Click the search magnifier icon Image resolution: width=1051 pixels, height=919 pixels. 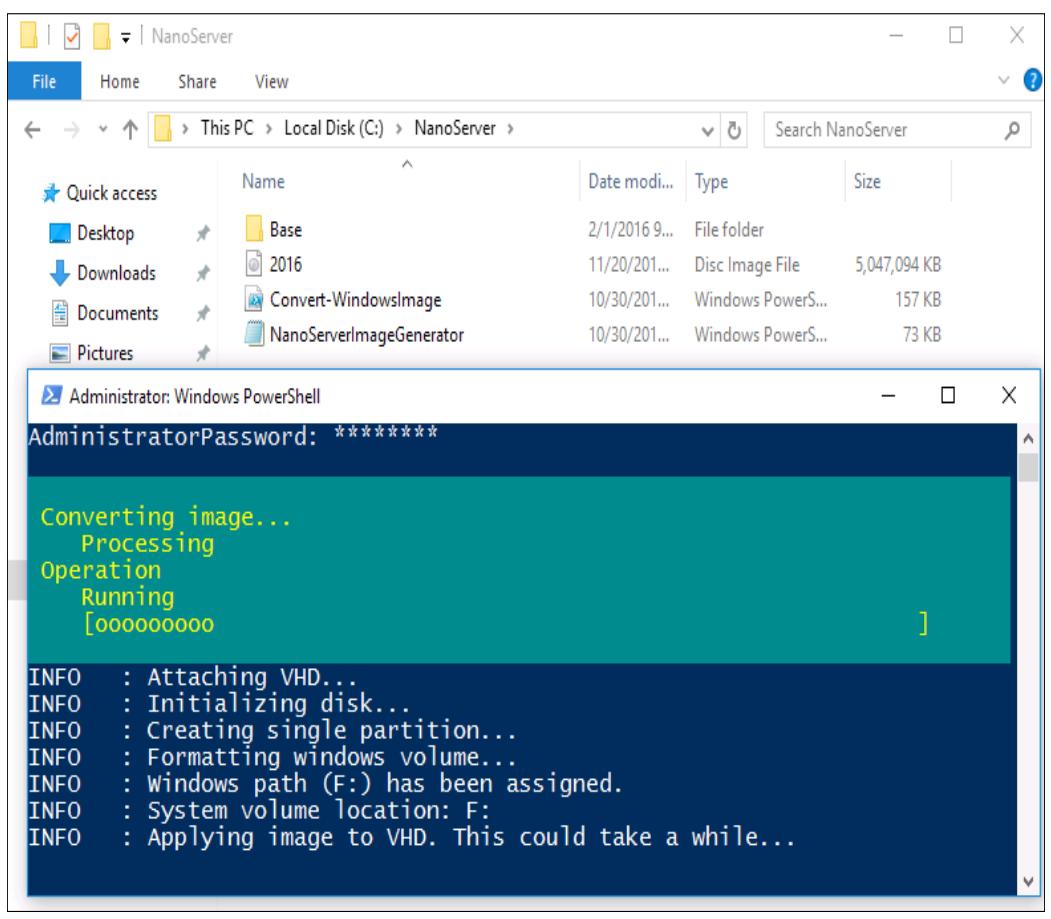click(1012, 129)
